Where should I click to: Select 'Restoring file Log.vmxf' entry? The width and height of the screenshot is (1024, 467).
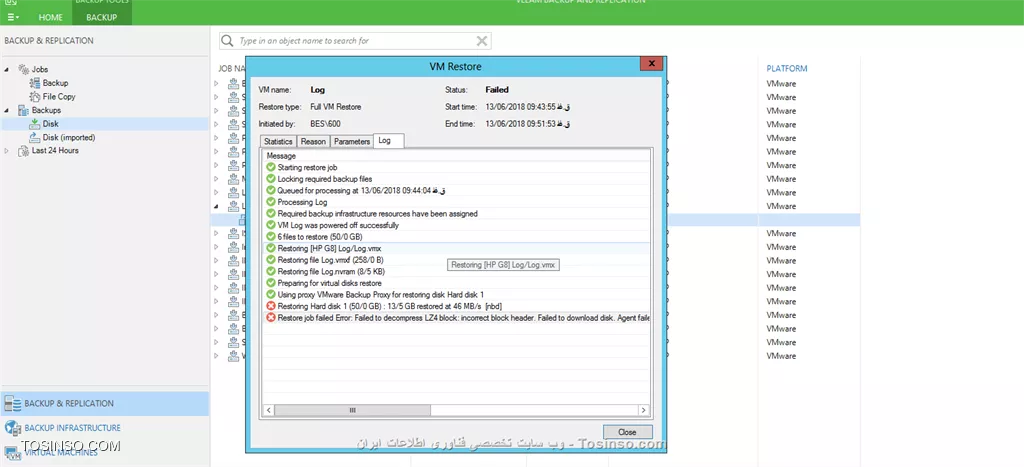[x=330, y=260]
